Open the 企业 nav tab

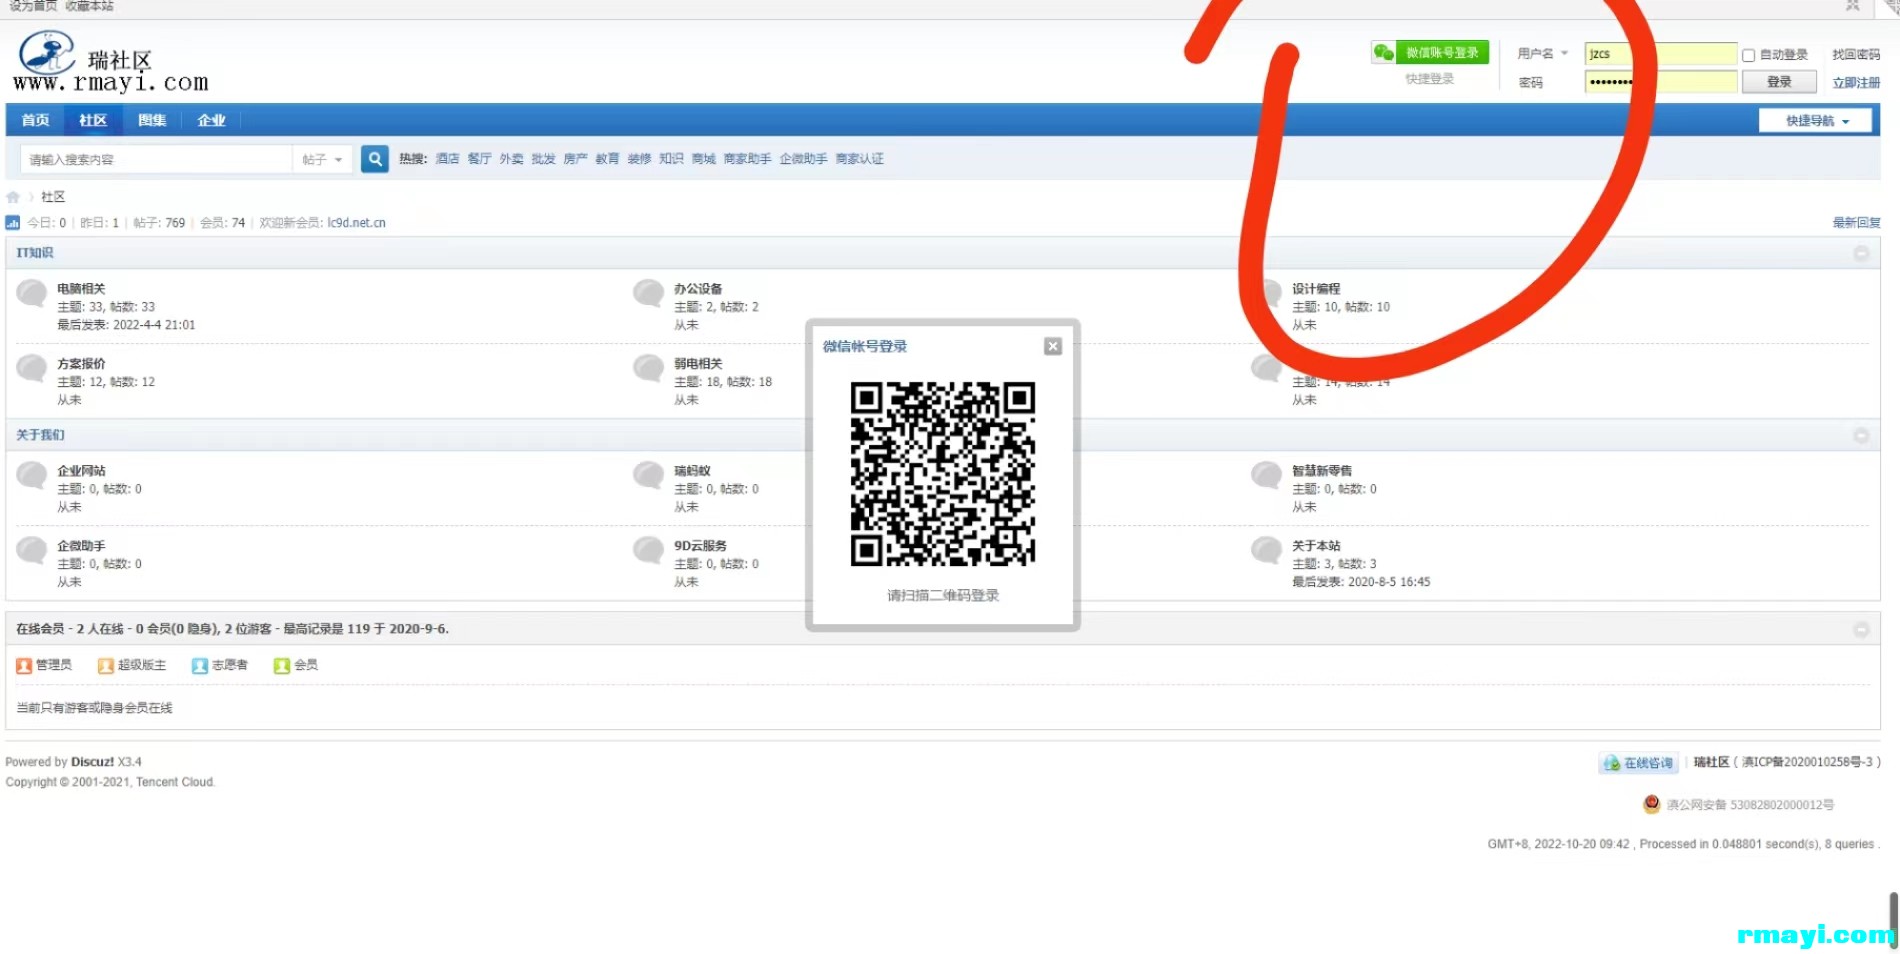(x=211, y=120)
